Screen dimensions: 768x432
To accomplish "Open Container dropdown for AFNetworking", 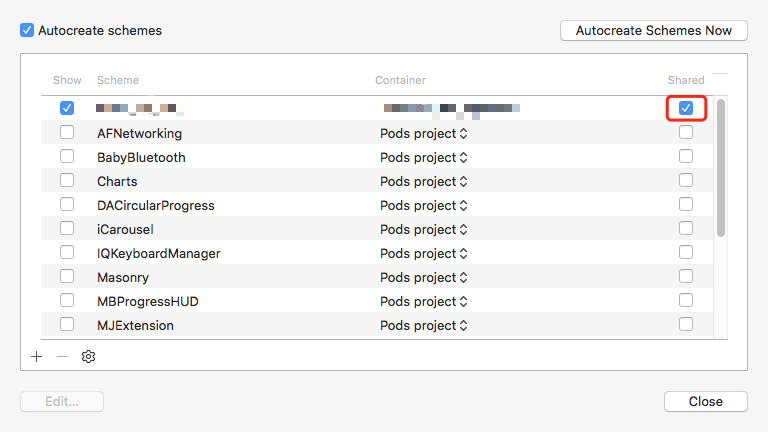I will click(x=424, y=133).
